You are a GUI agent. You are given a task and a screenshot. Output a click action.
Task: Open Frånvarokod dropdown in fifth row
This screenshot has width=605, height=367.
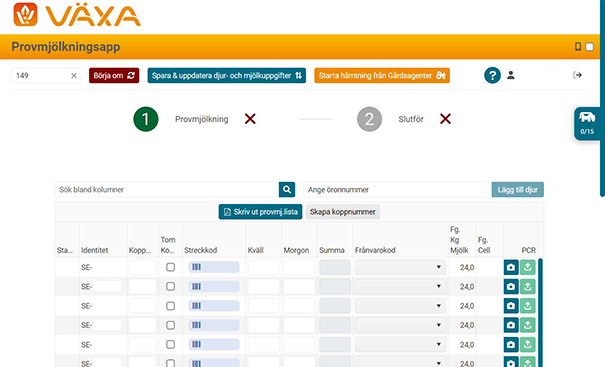(400, 344)
